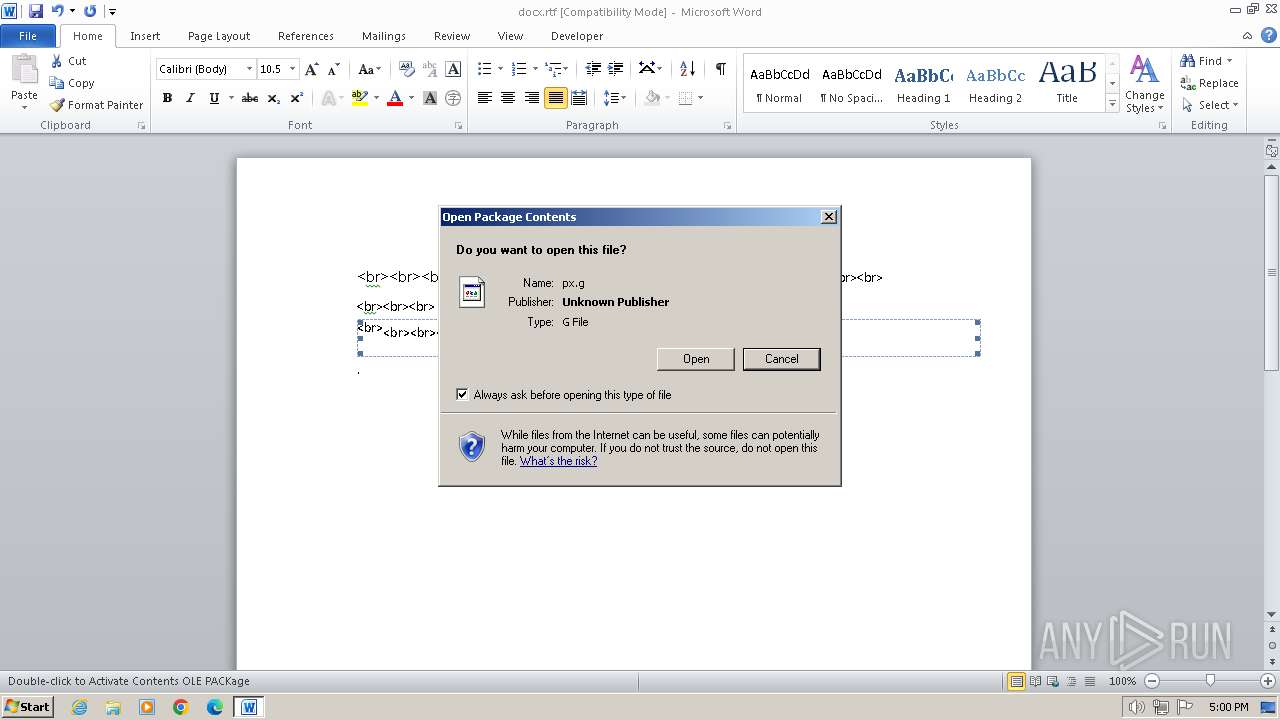1280x720 pixels.
Task: Click the Replace button
Action: (x=1209, y=83)
